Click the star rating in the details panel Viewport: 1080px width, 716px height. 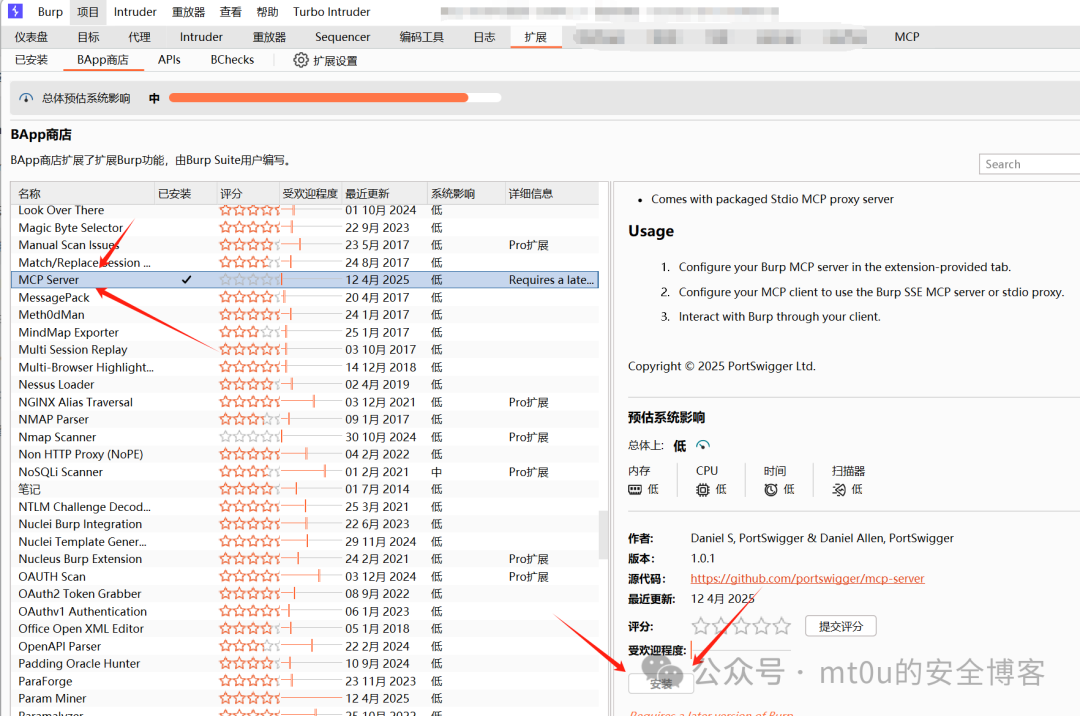[x=741, y=626]
